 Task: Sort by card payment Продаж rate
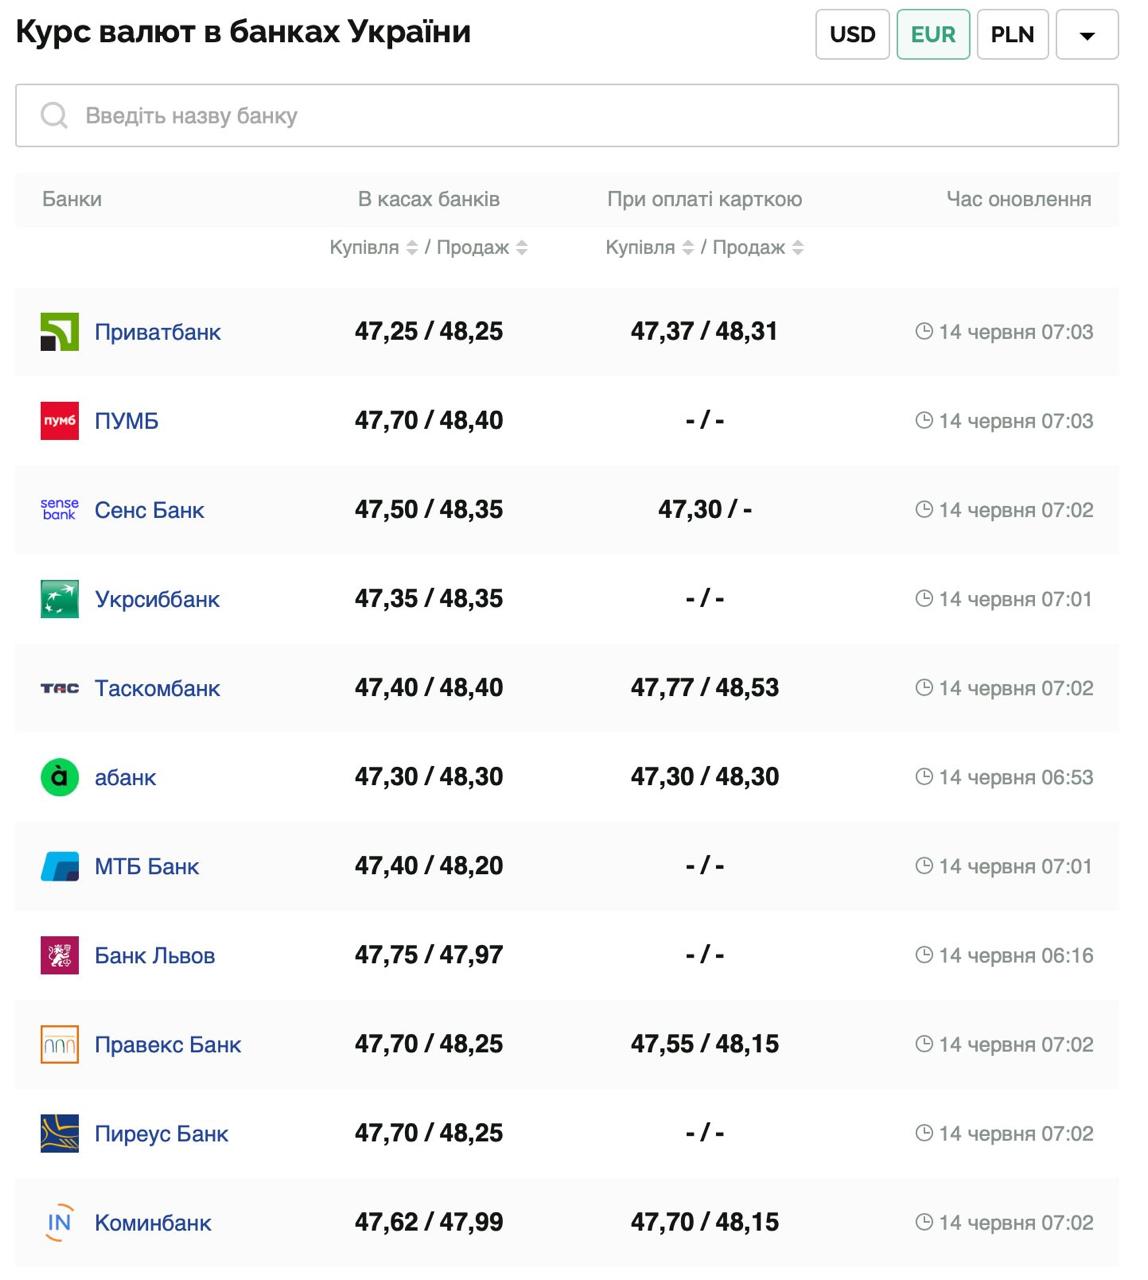pyautogui.click(x=797, y=248)
